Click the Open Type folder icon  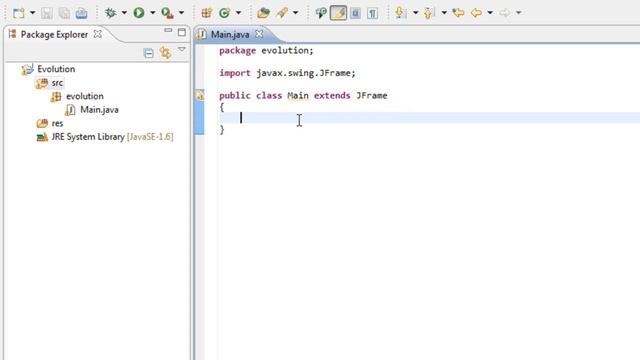pyautogui.click(x=263, y=13)
